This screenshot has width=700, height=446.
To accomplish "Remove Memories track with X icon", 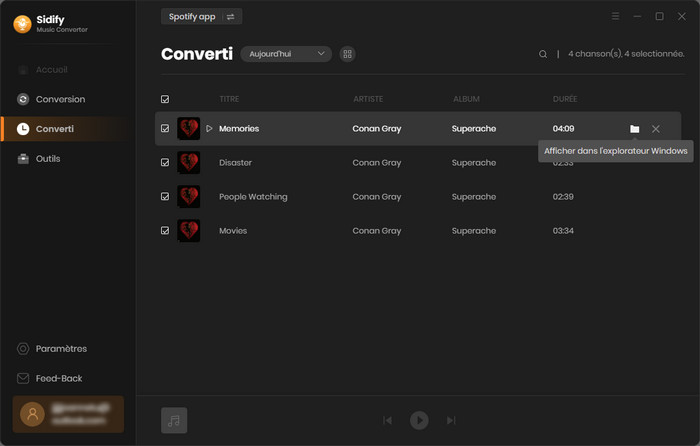I will [656, 129].
